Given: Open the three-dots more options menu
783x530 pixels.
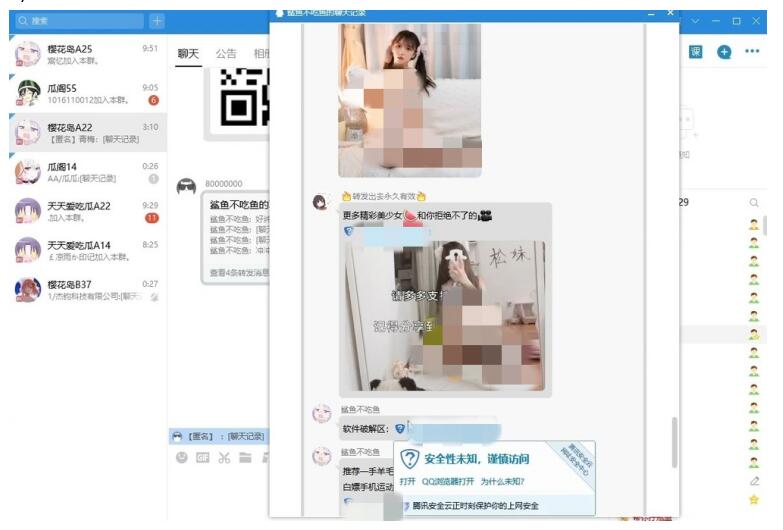Looking at the screenshot, I should (x=753, y=52).
